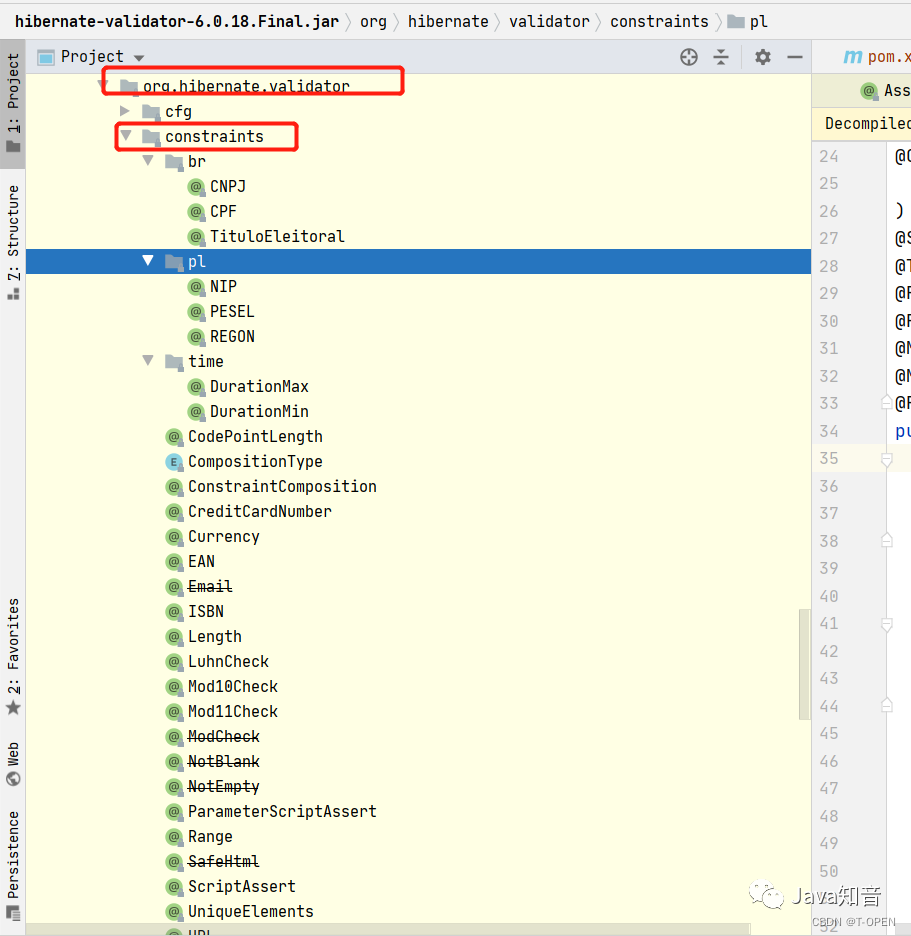This screenshot has height=936, width=911.
Task: Click the br folder icon
Action: coord(174,162)
